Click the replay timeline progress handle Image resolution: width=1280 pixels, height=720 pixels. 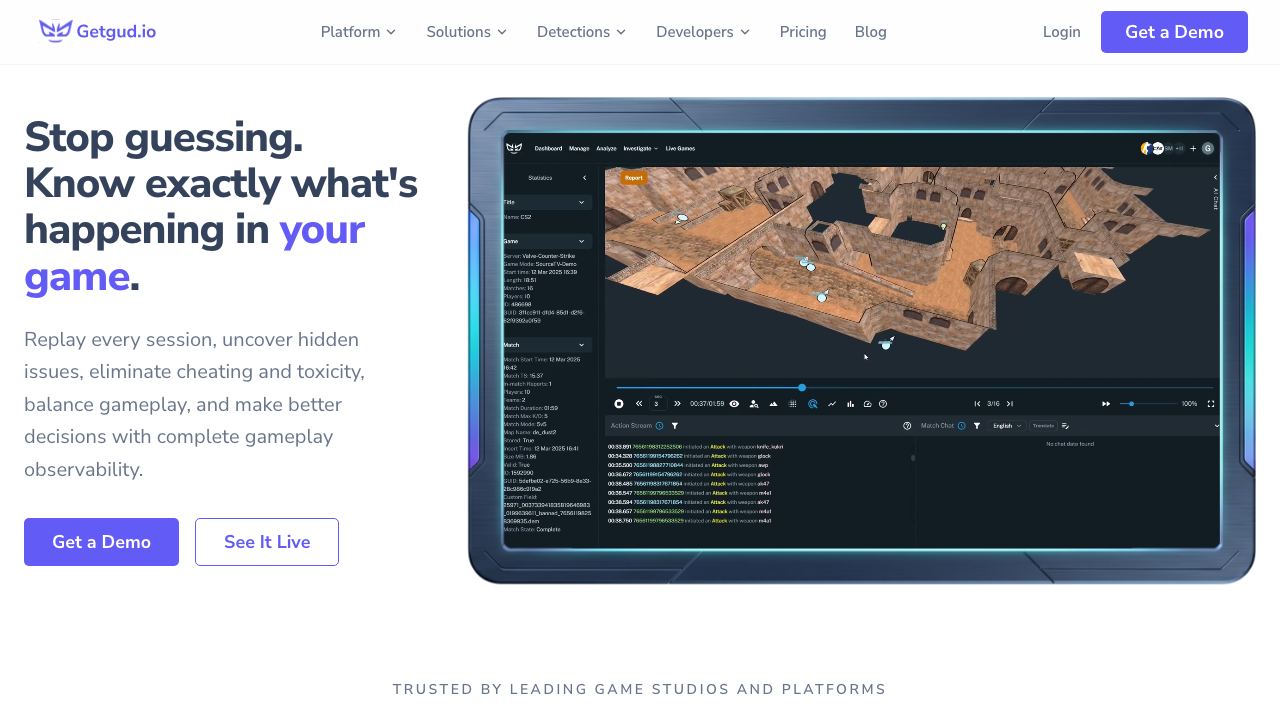802,388
